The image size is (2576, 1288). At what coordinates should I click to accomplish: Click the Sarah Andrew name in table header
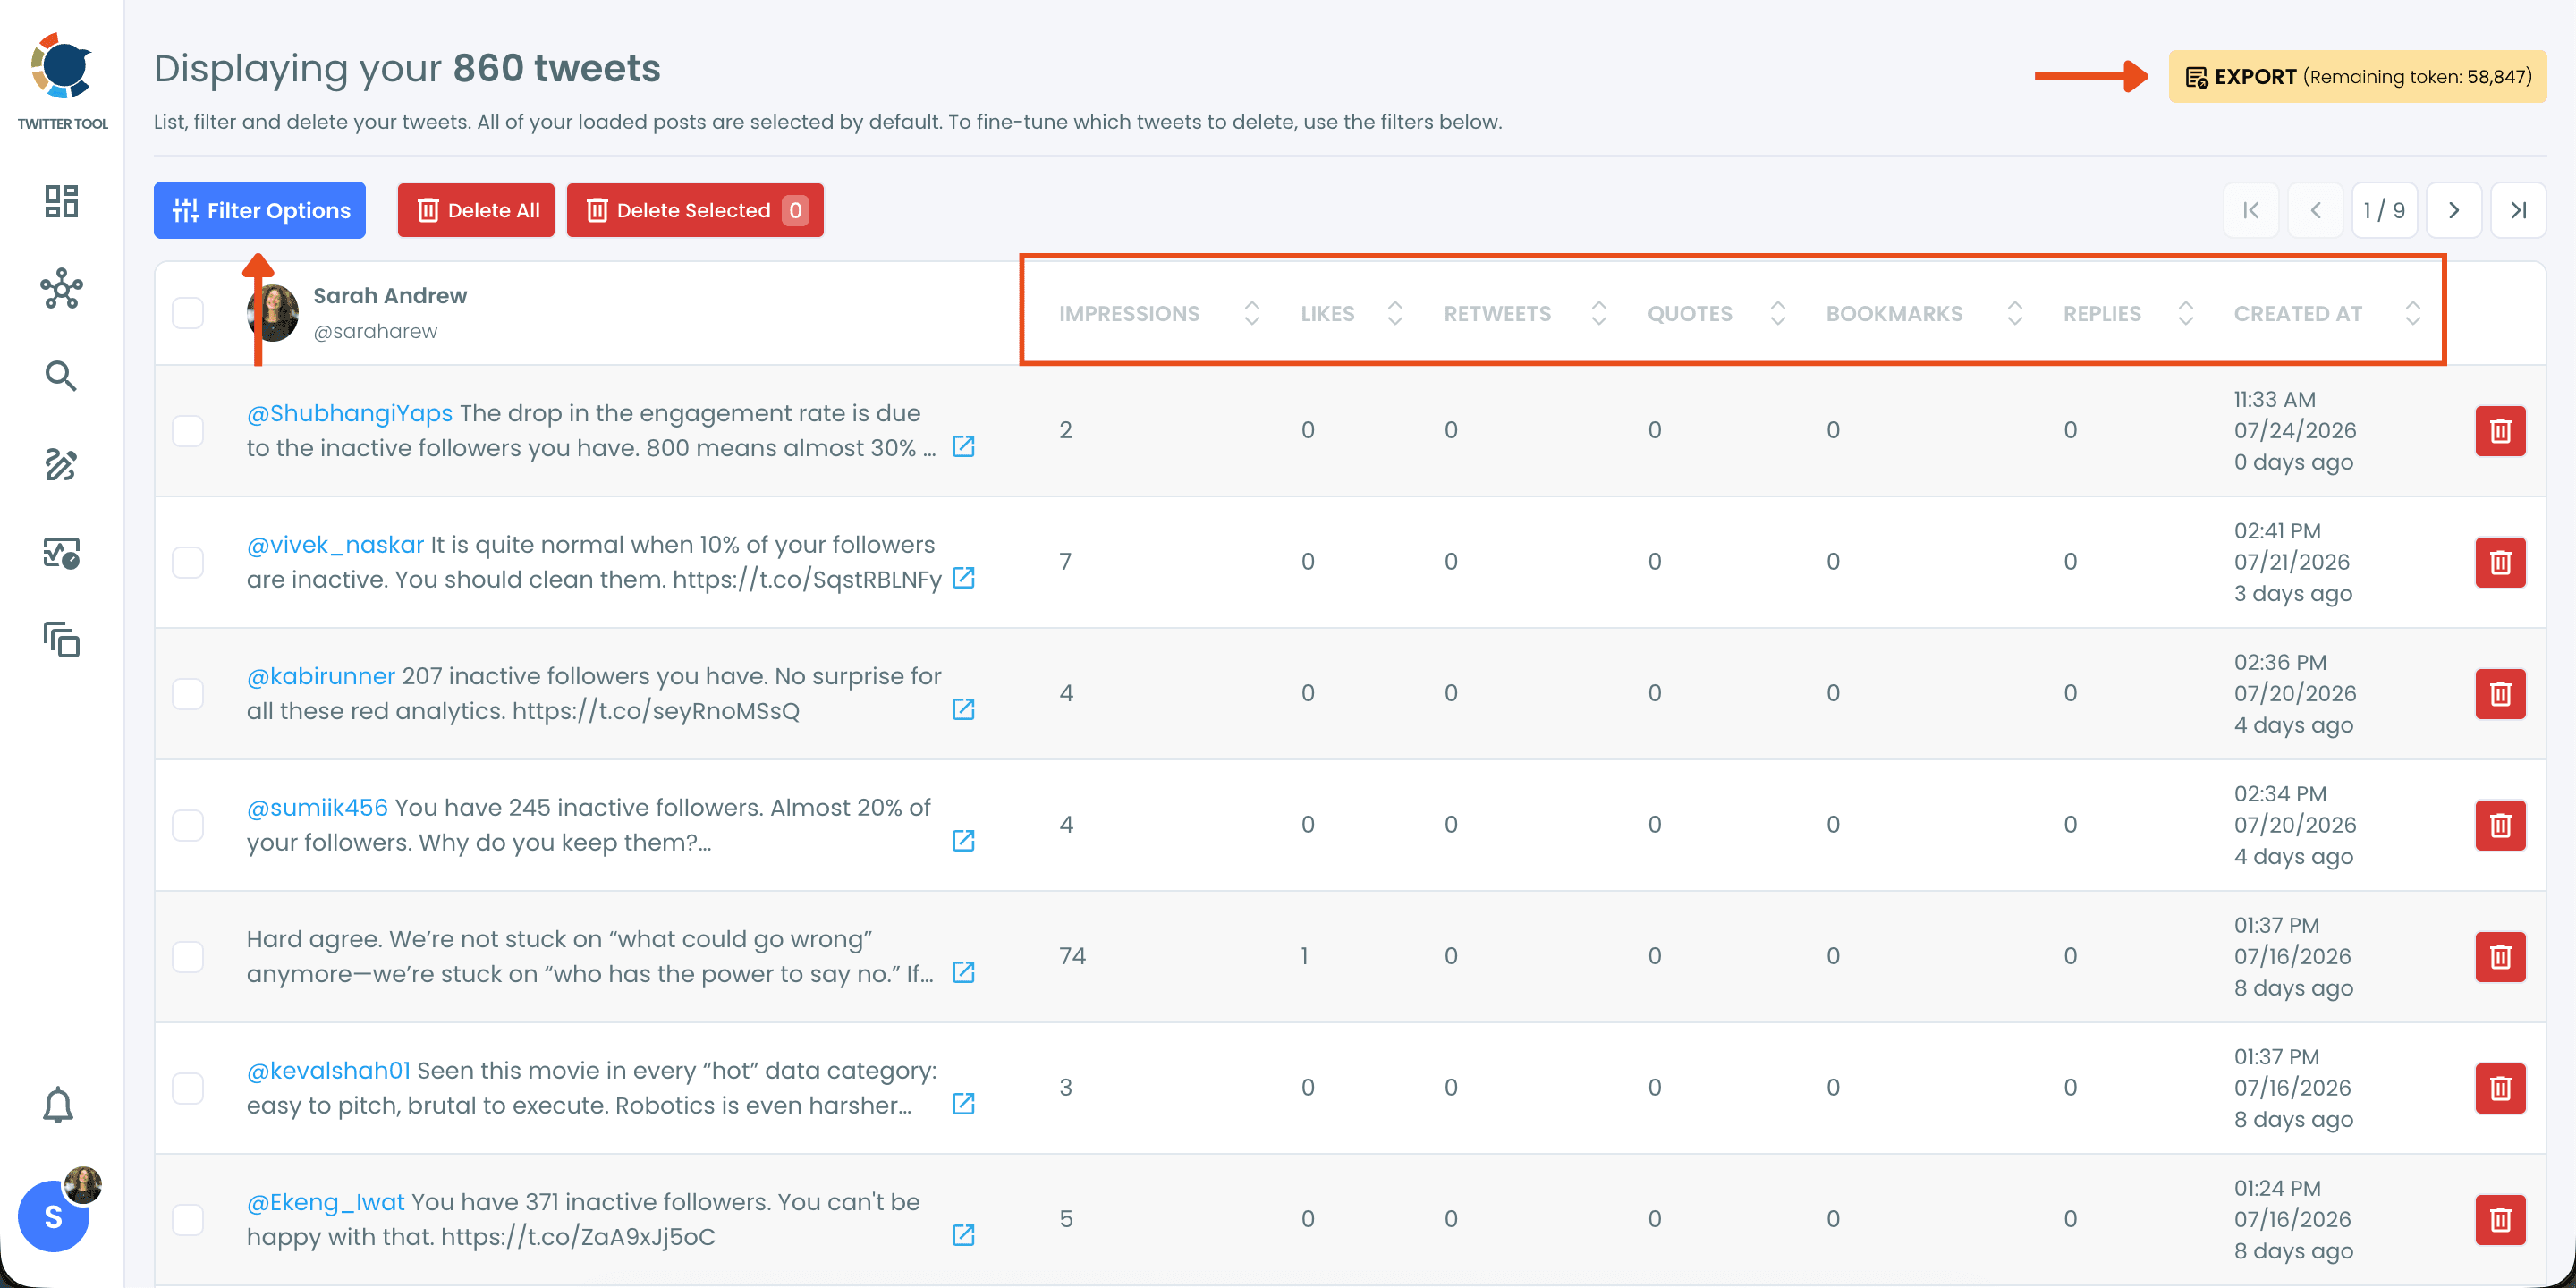click(x=390, y=295)
